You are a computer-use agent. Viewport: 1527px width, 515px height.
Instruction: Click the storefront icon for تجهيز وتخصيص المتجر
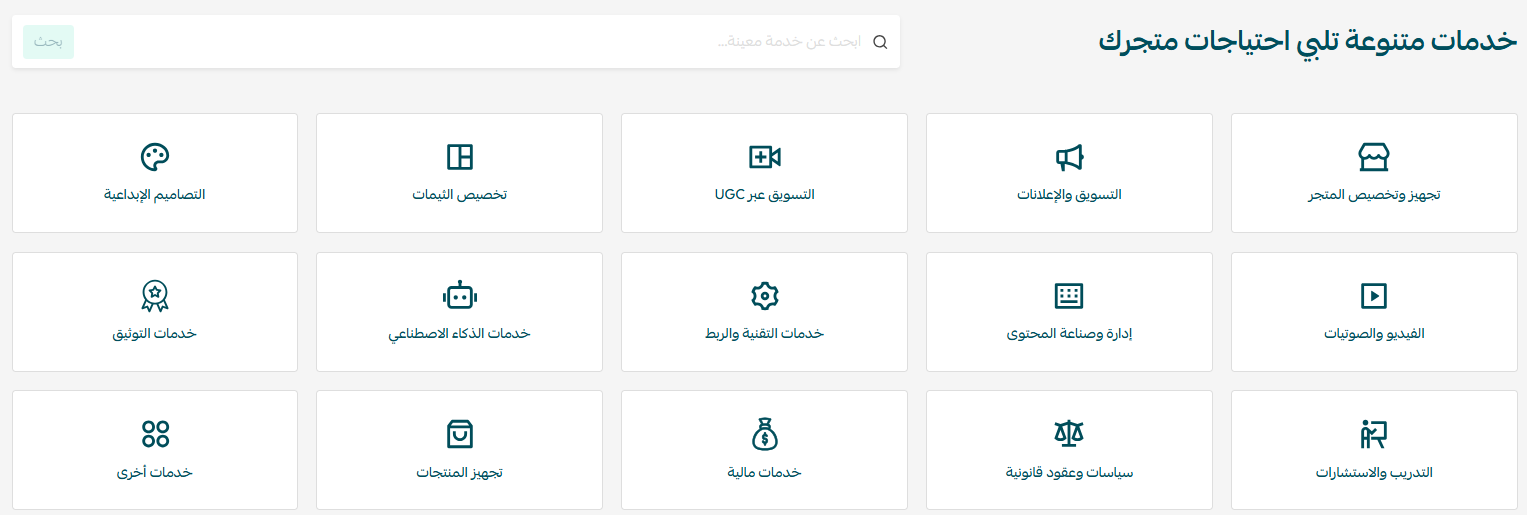(x=1374, y=157)
